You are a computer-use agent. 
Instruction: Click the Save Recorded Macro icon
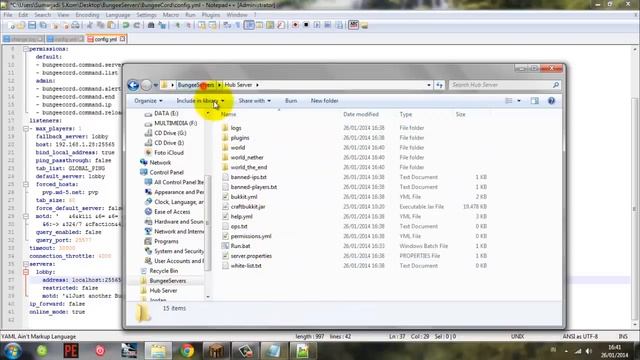click(x=339, y=25)
